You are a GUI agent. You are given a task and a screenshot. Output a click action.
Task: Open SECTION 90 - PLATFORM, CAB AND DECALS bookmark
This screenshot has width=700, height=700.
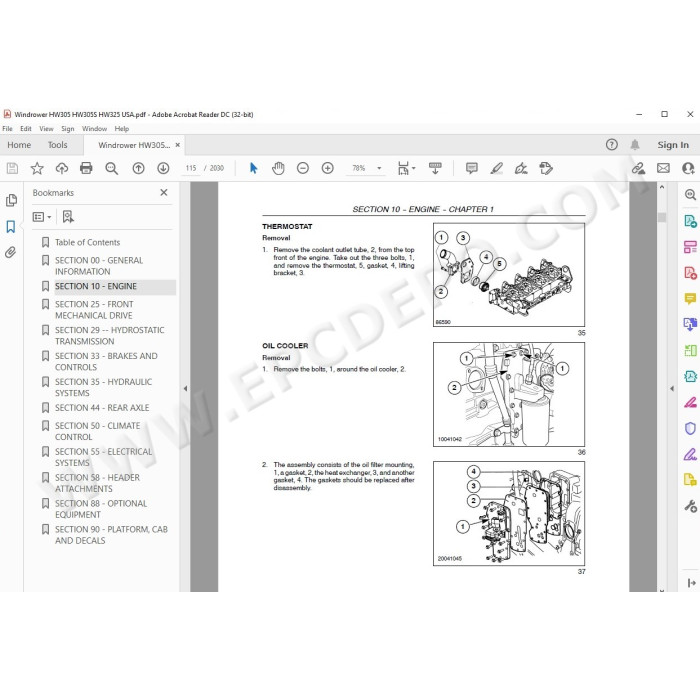111,535
